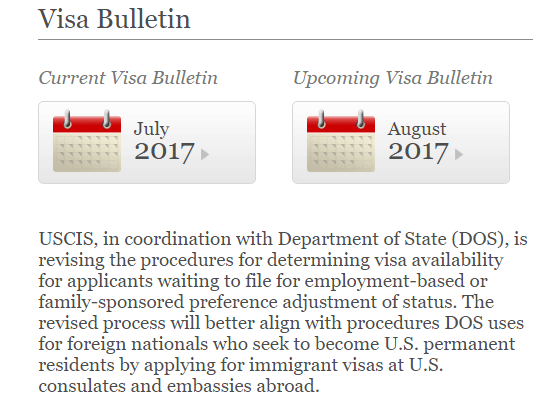Viewport: 555px width, 411px height.
Task: Click the red header of the August calendar icon
Action: [x=341, y=124]
